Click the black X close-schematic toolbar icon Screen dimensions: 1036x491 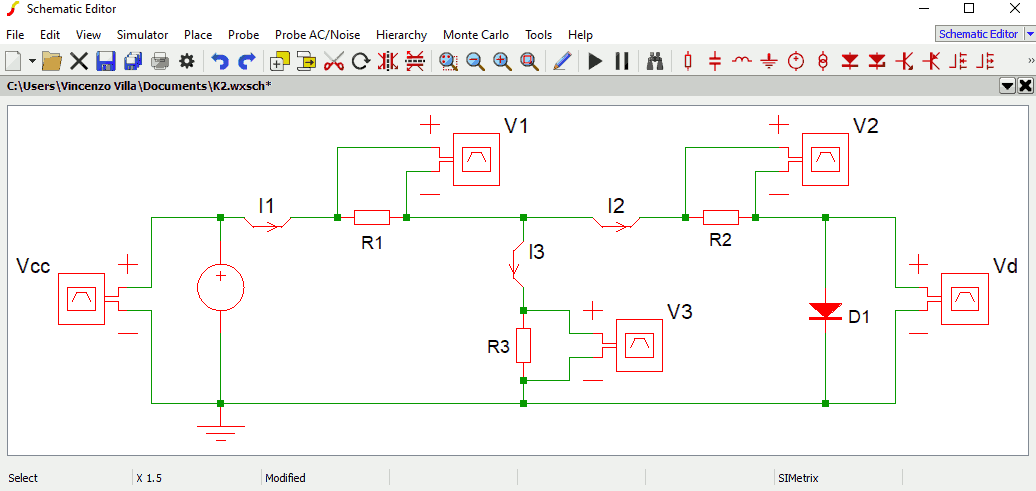tap(79, 61)
